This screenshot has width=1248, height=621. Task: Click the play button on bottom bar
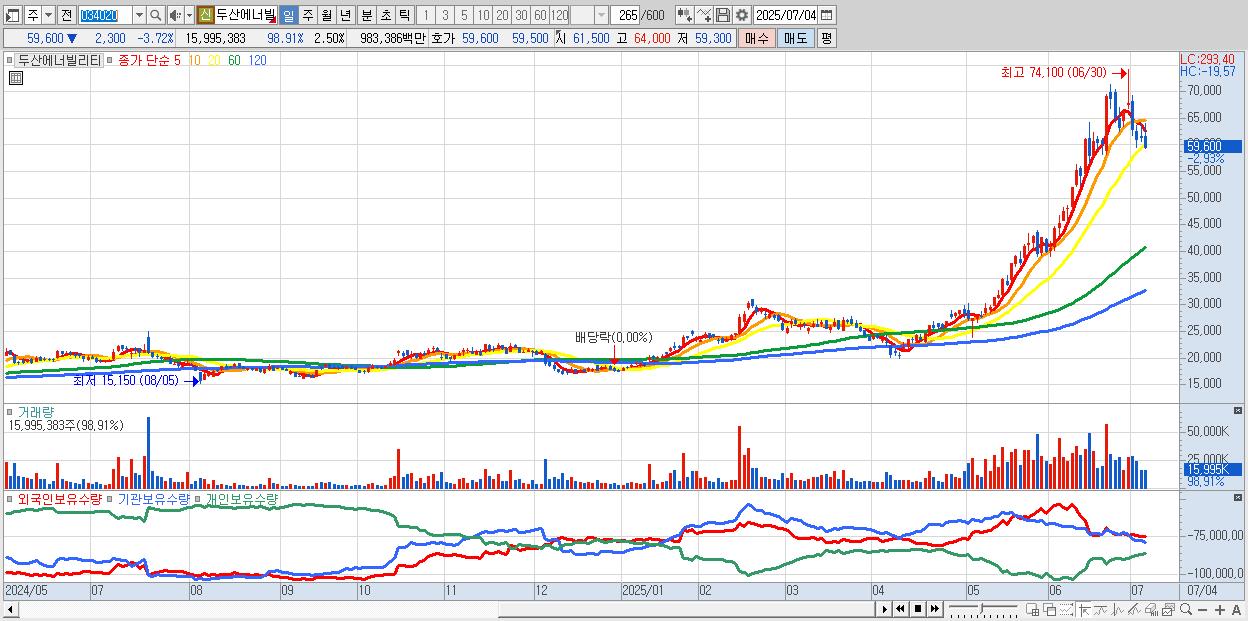coord(884,609)
